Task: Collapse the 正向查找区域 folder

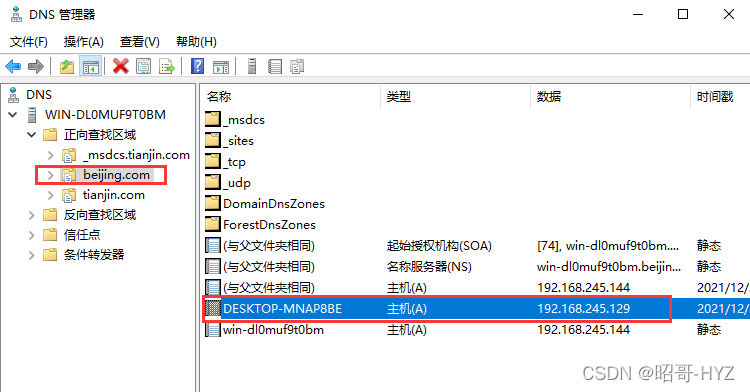Action: tap(32, 135)
